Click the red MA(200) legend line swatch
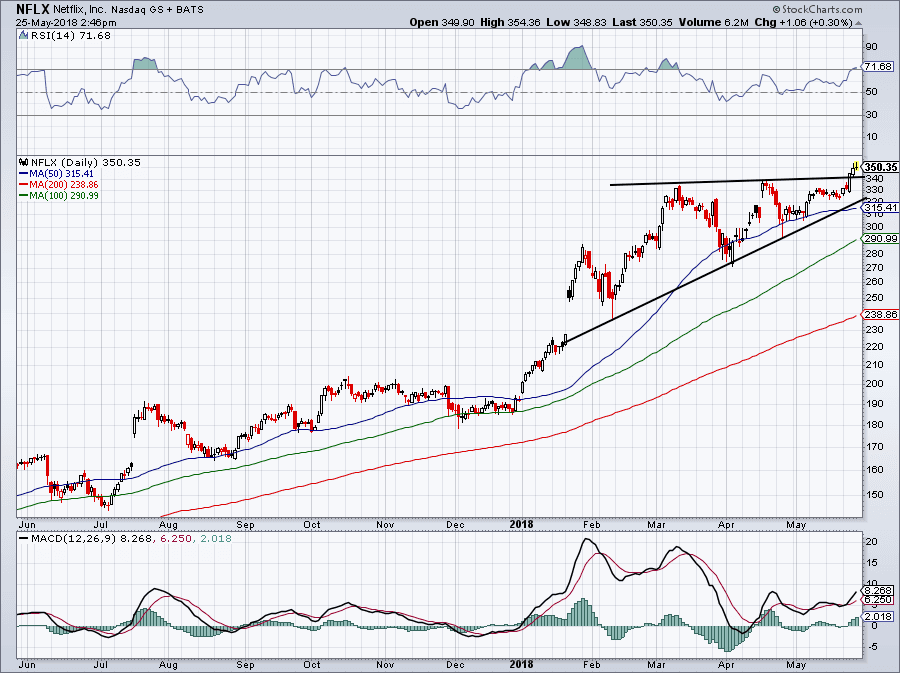Viewport: 900px width, 673px height. pos(24,185)
